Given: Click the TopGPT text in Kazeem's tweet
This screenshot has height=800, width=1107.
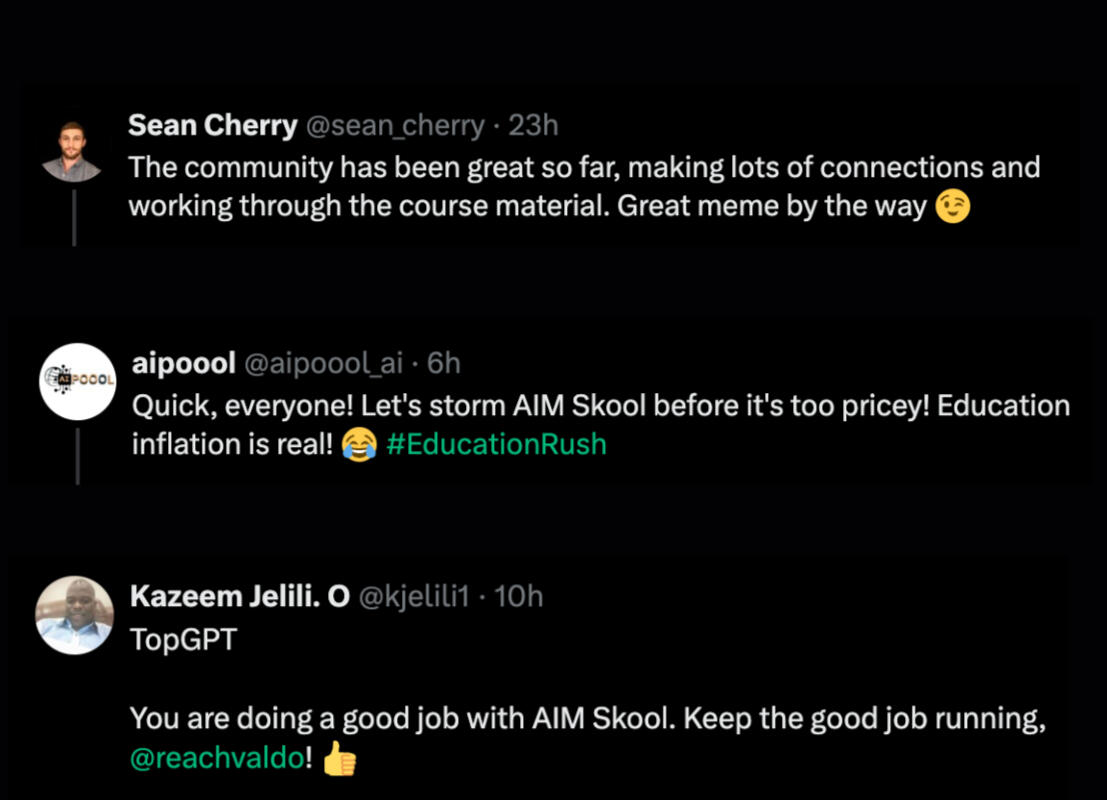Looking at the screenshot, I should click(184, 640).
